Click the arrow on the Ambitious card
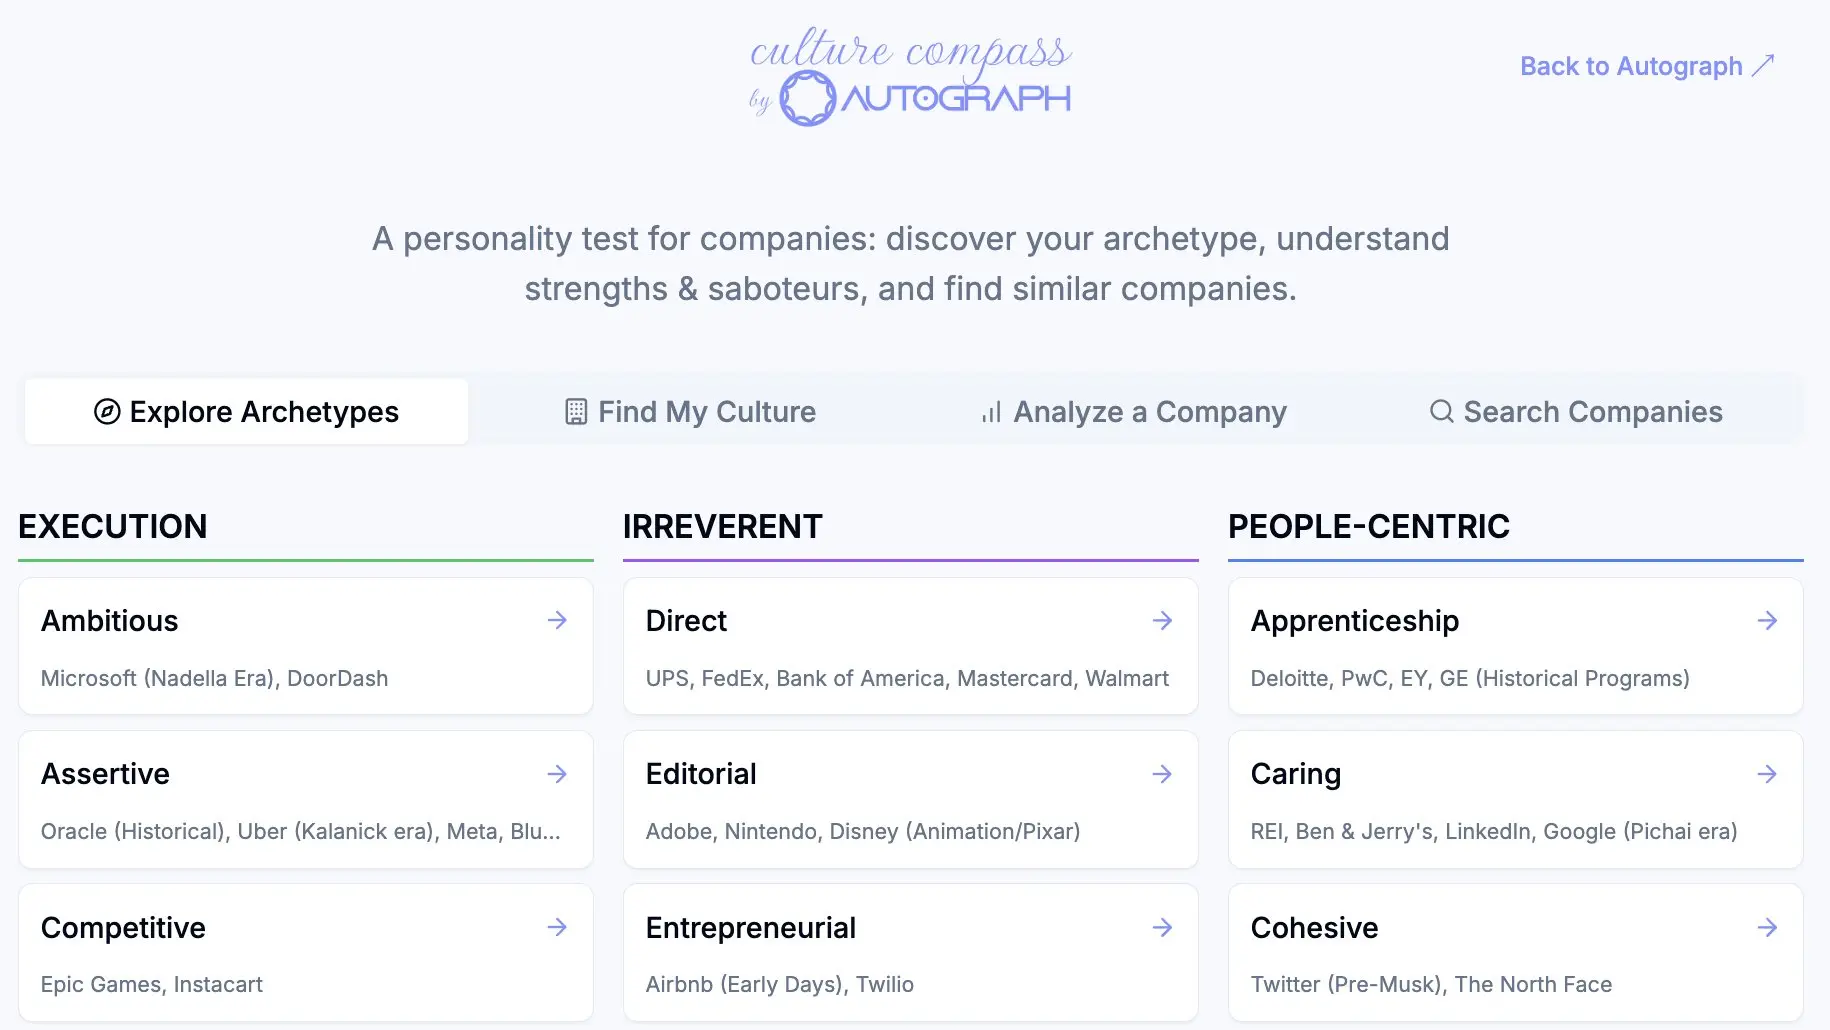 point(557,620)
